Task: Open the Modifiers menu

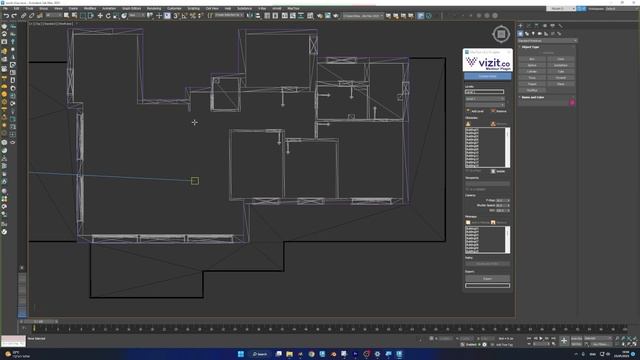Action: pyautogui.click(x=90, y=8)
